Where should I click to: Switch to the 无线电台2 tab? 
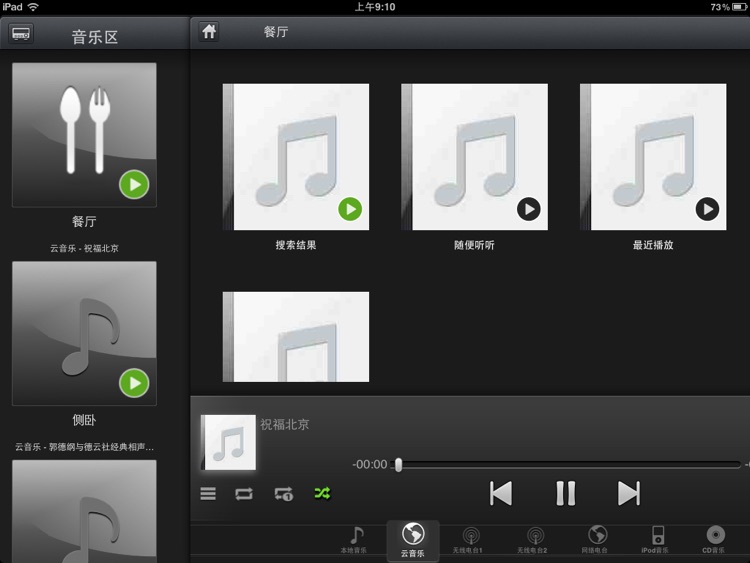point(532,541)
